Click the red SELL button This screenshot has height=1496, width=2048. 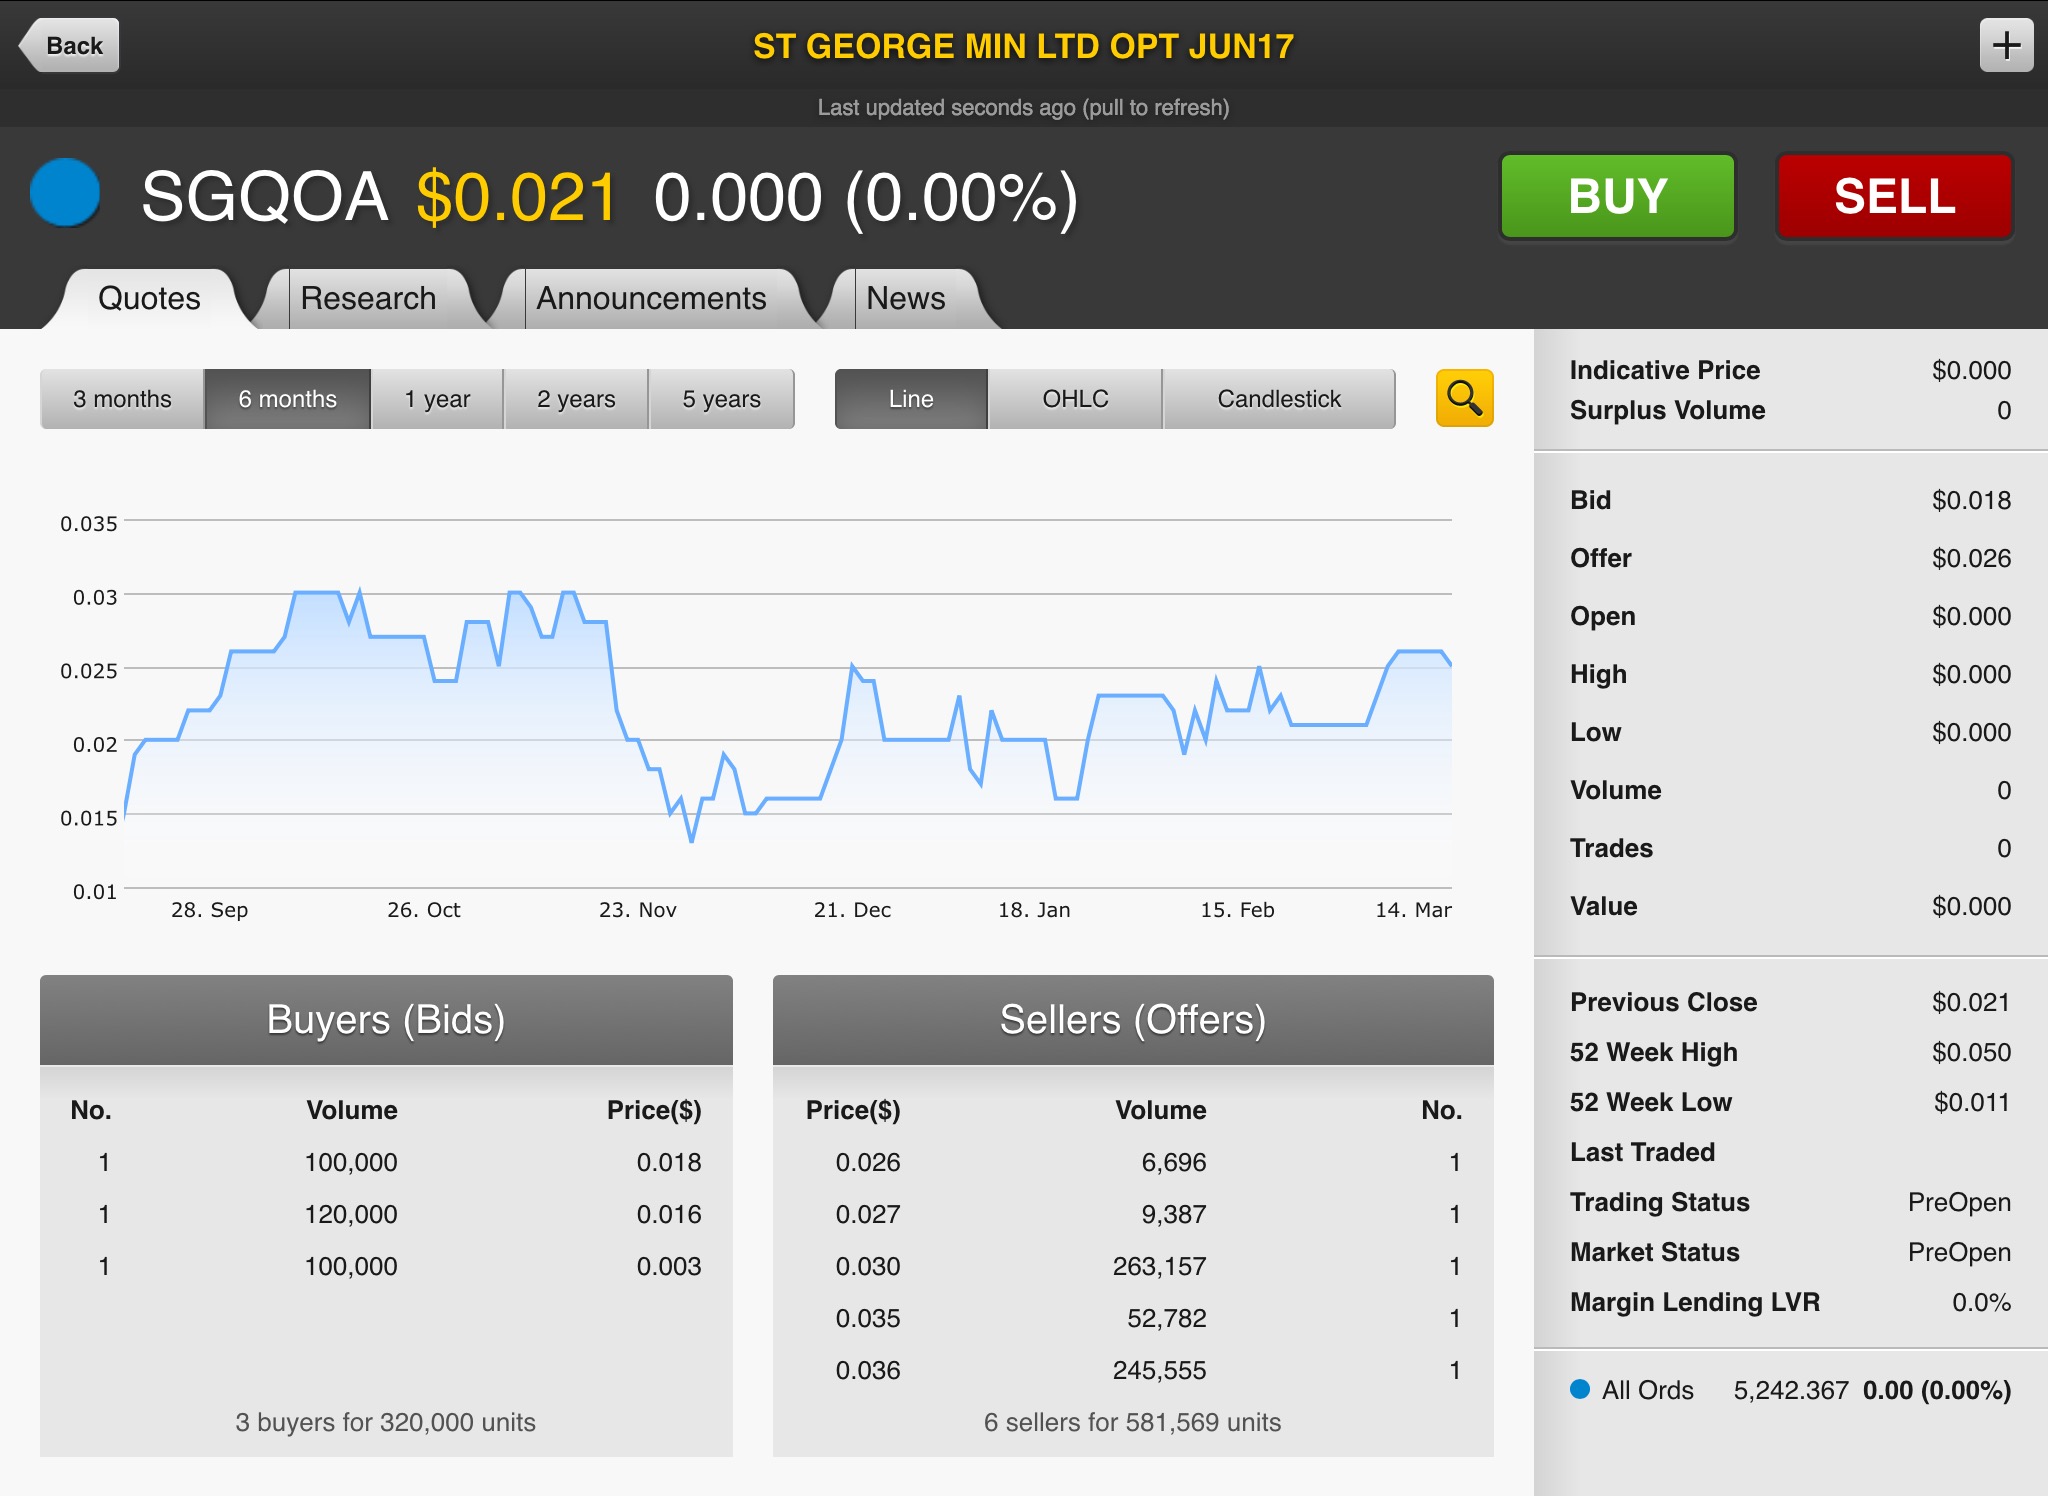pos(1894,196)
